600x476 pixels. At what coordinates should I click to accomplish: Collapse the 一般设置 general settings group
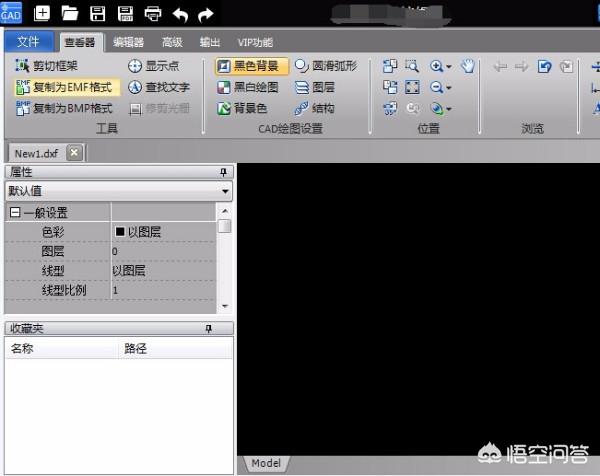point(15,213)
